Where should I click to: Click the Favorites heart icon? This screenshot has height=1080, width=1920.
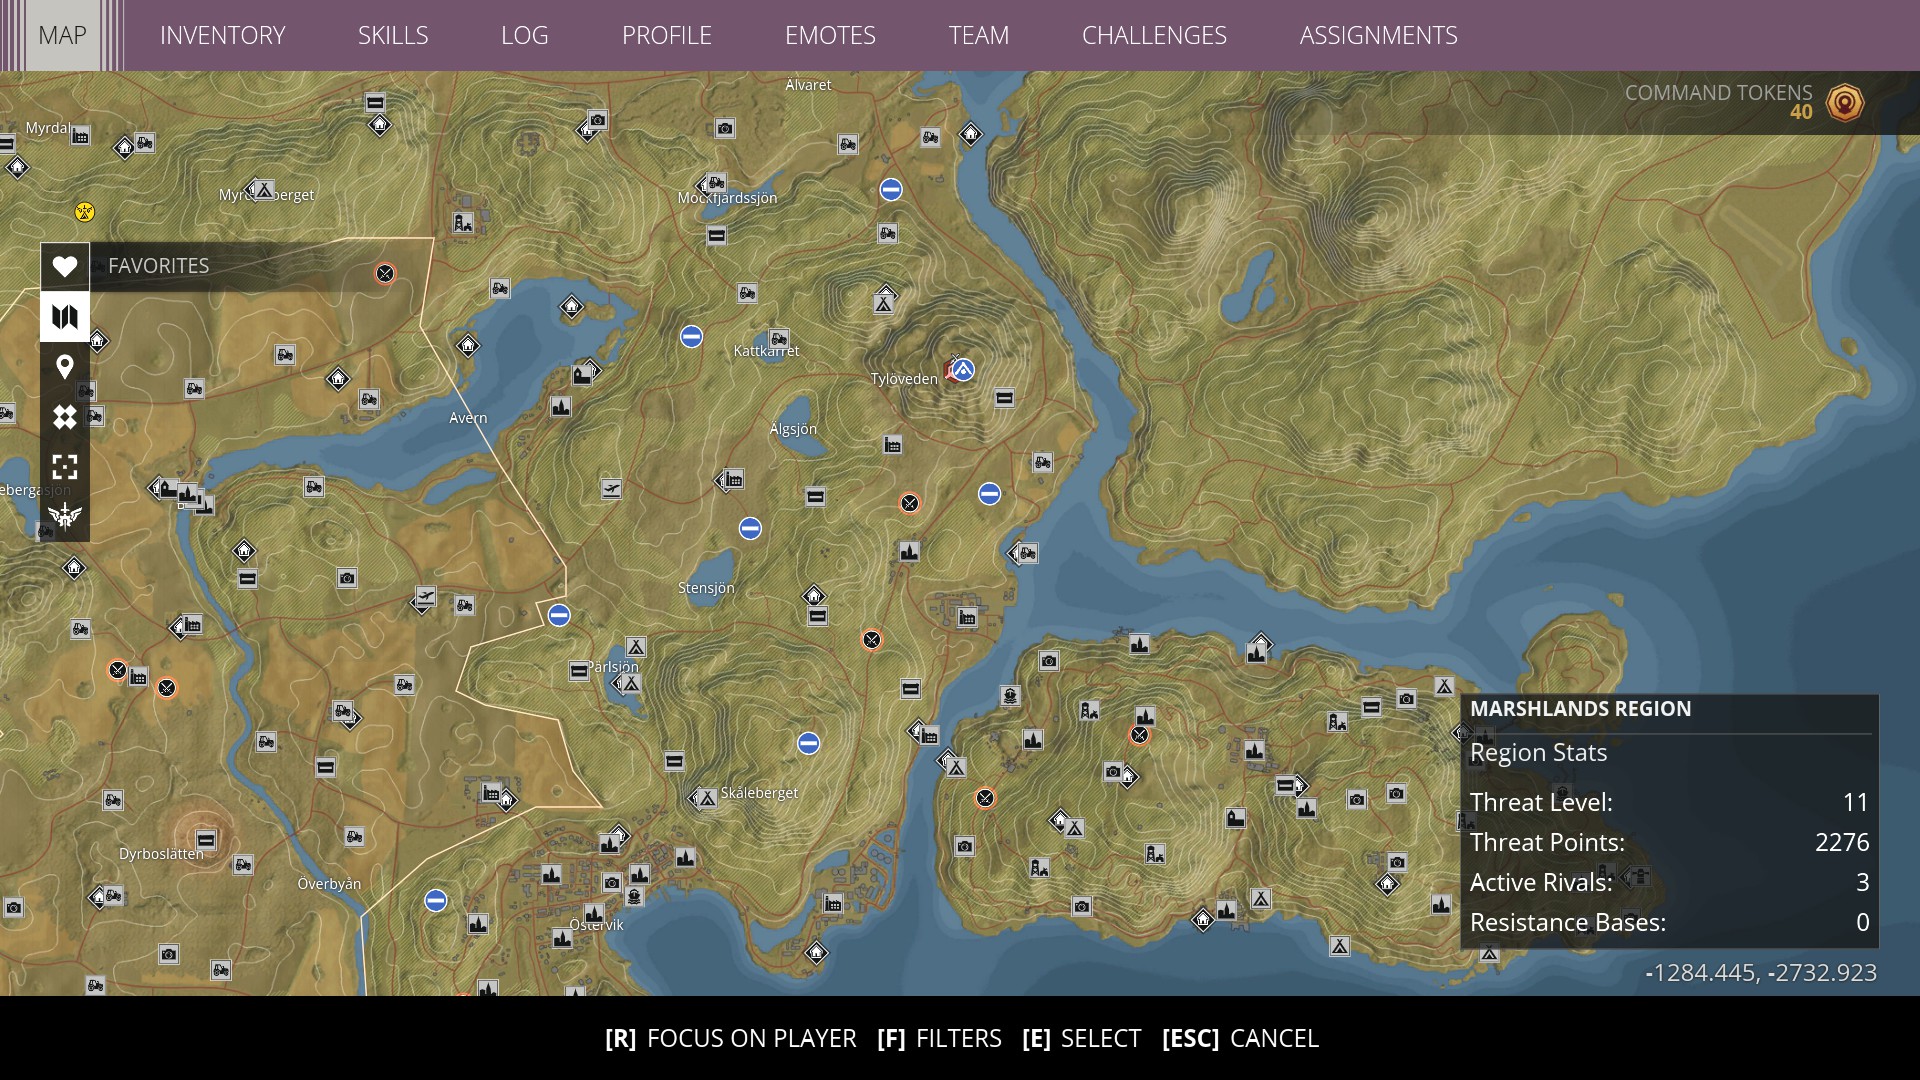coord(65,266)
